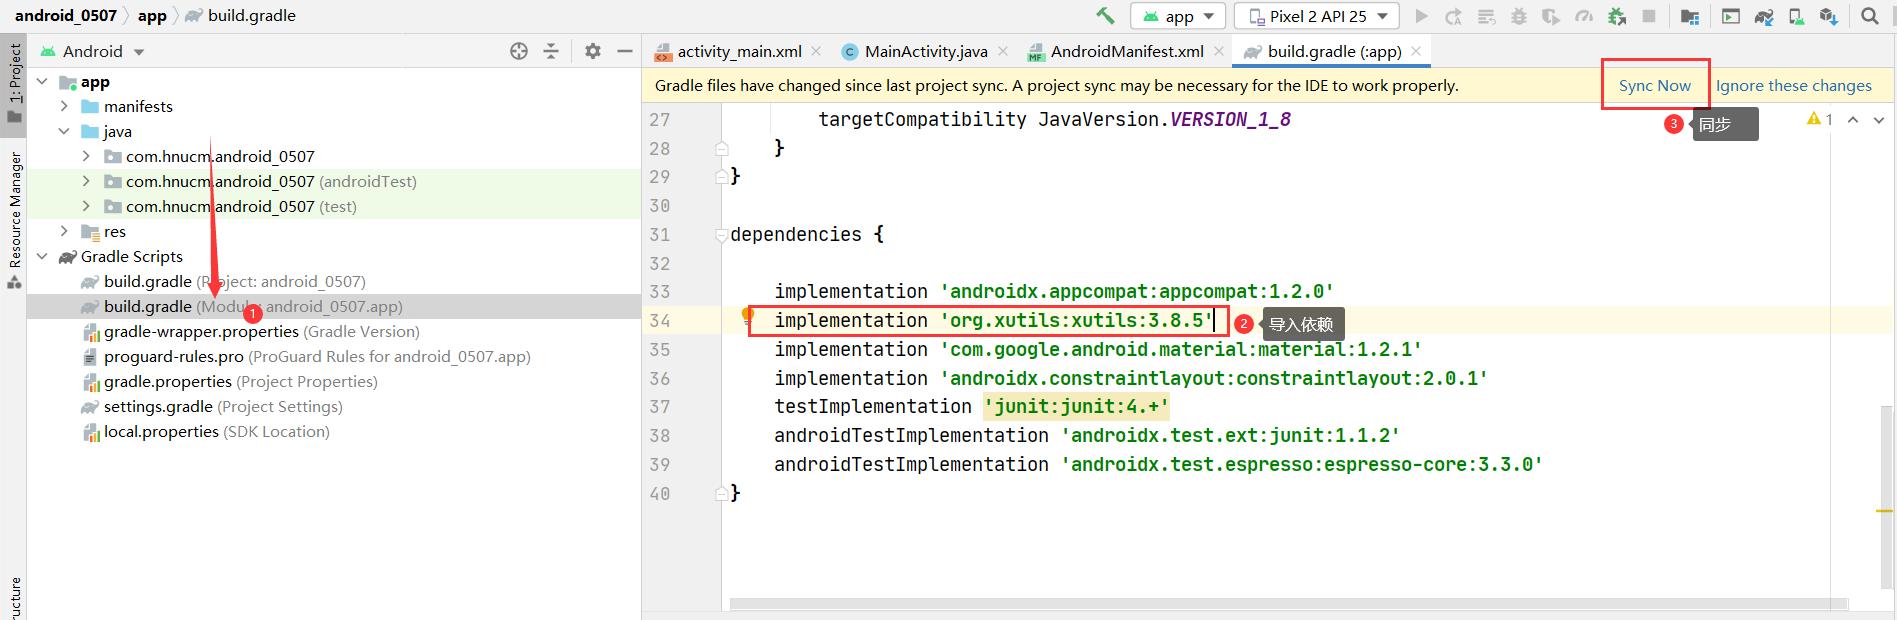Collapse the app module node
This screenshot has width=1897, height=620.
coord(42,81)
